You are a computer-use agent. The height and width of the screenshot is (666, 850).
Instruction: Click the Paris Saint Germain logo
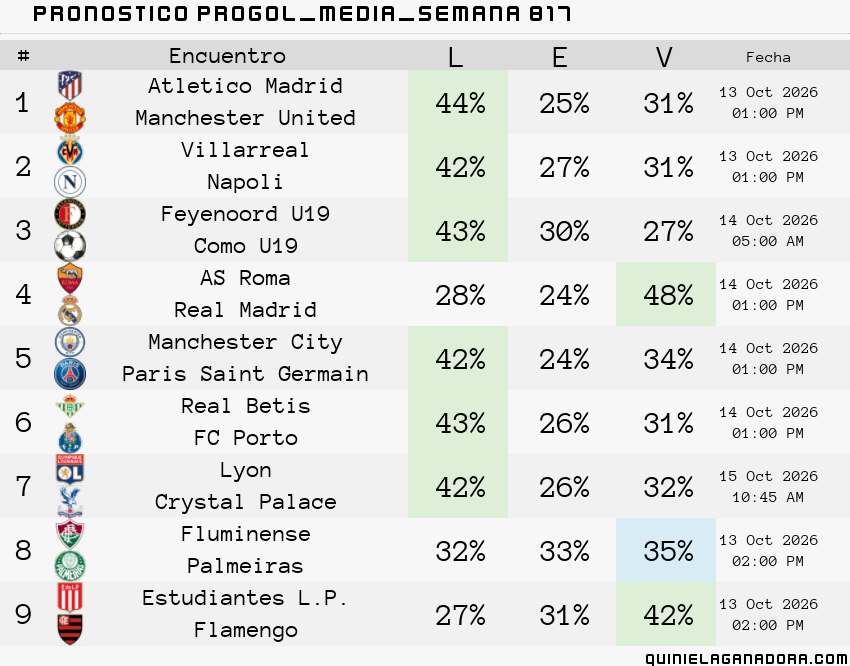point(70,374)
